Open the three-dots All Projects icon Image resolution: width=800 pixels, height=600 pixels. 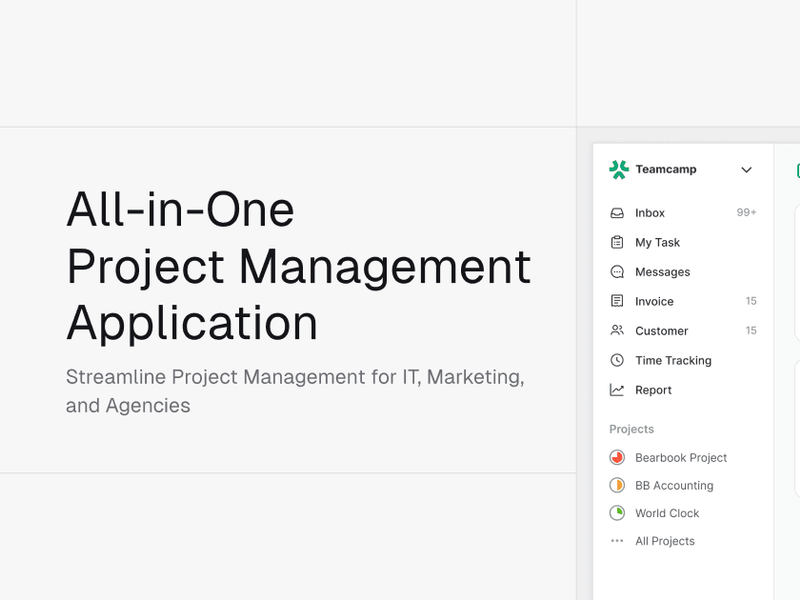click(x=617, y=541)
